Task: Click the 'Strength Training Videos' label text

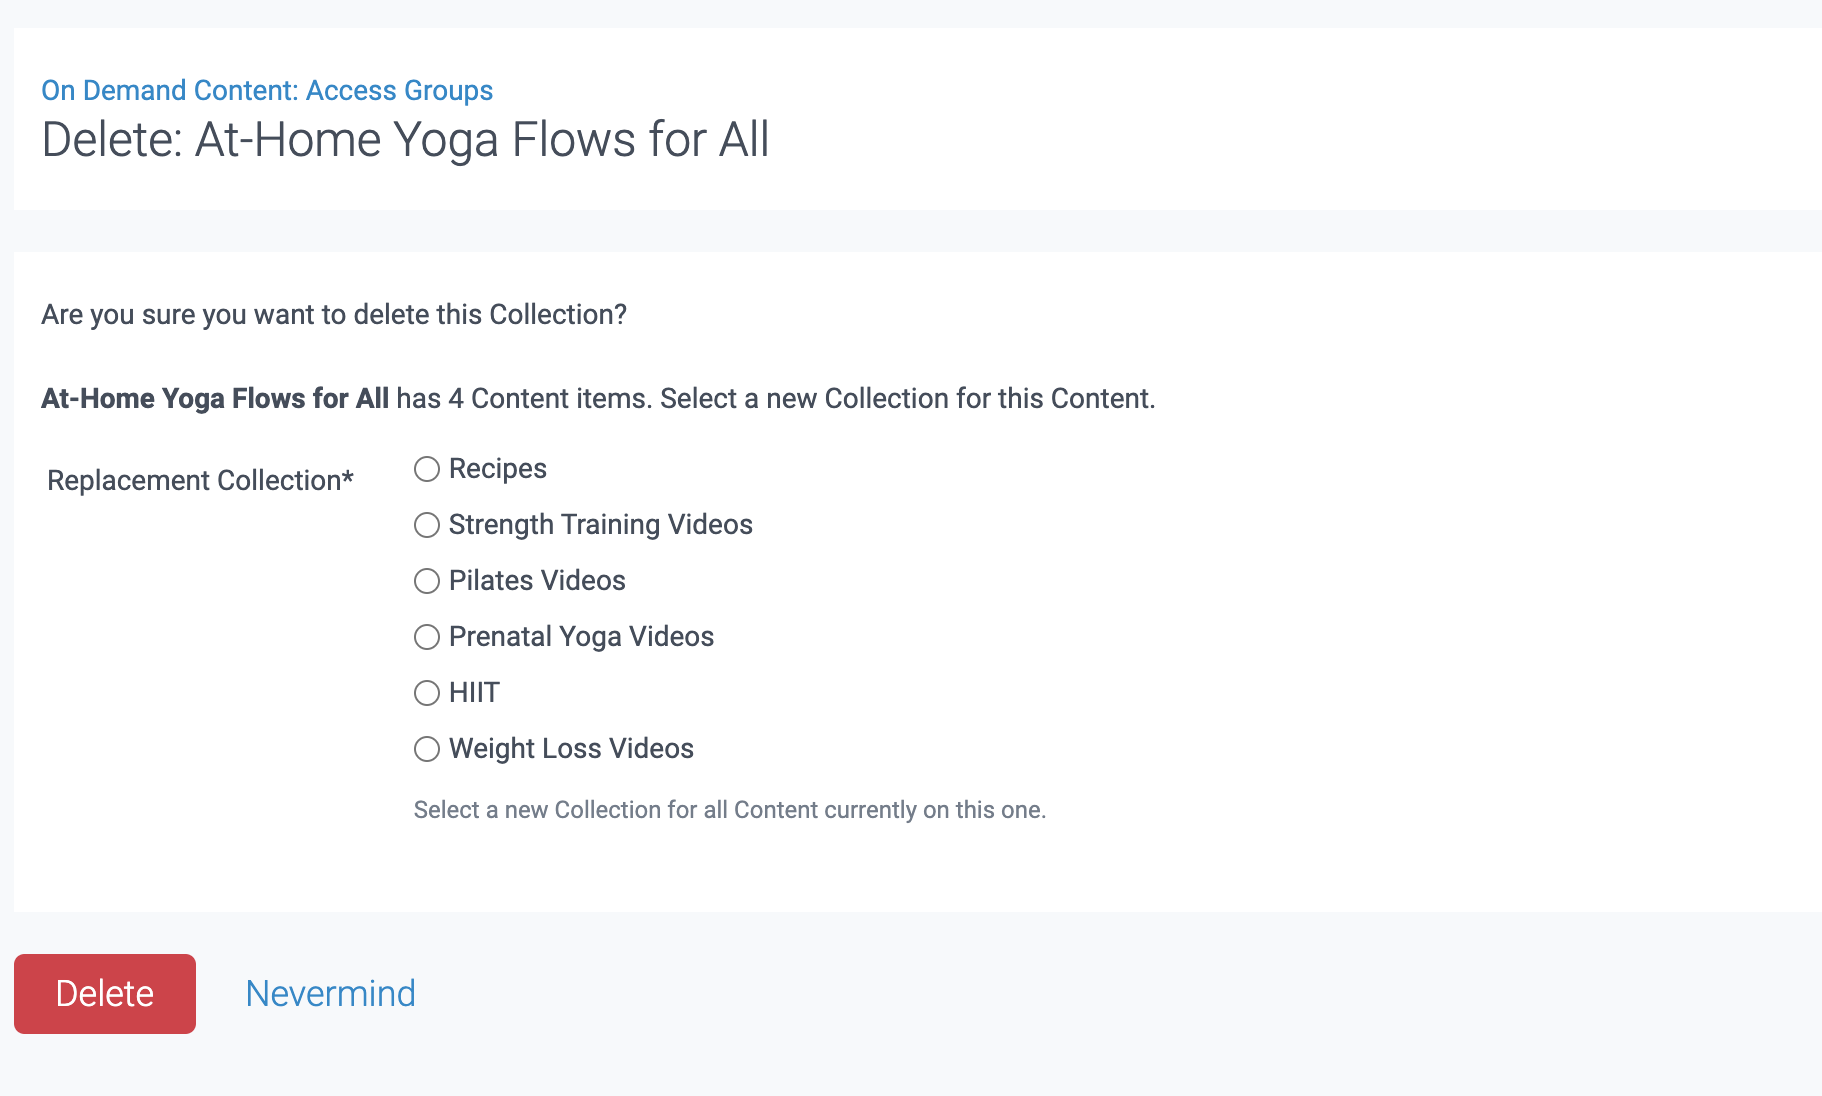Action: (600, 525)
